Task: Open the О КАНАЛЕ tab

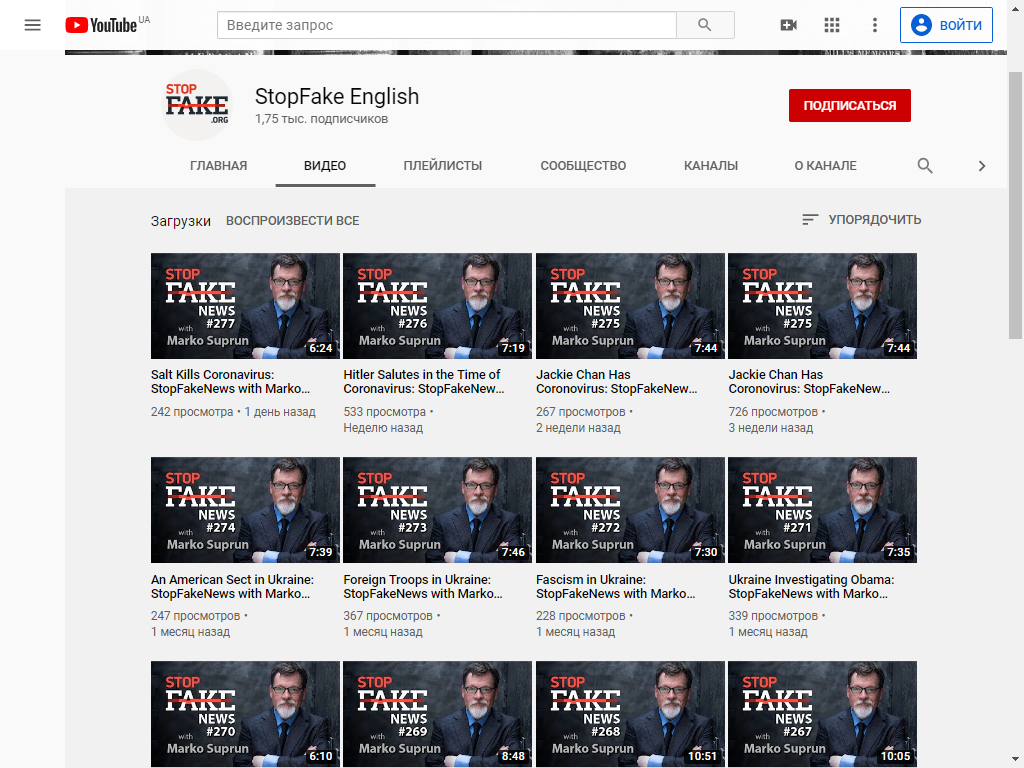Action: click(825, 166)
